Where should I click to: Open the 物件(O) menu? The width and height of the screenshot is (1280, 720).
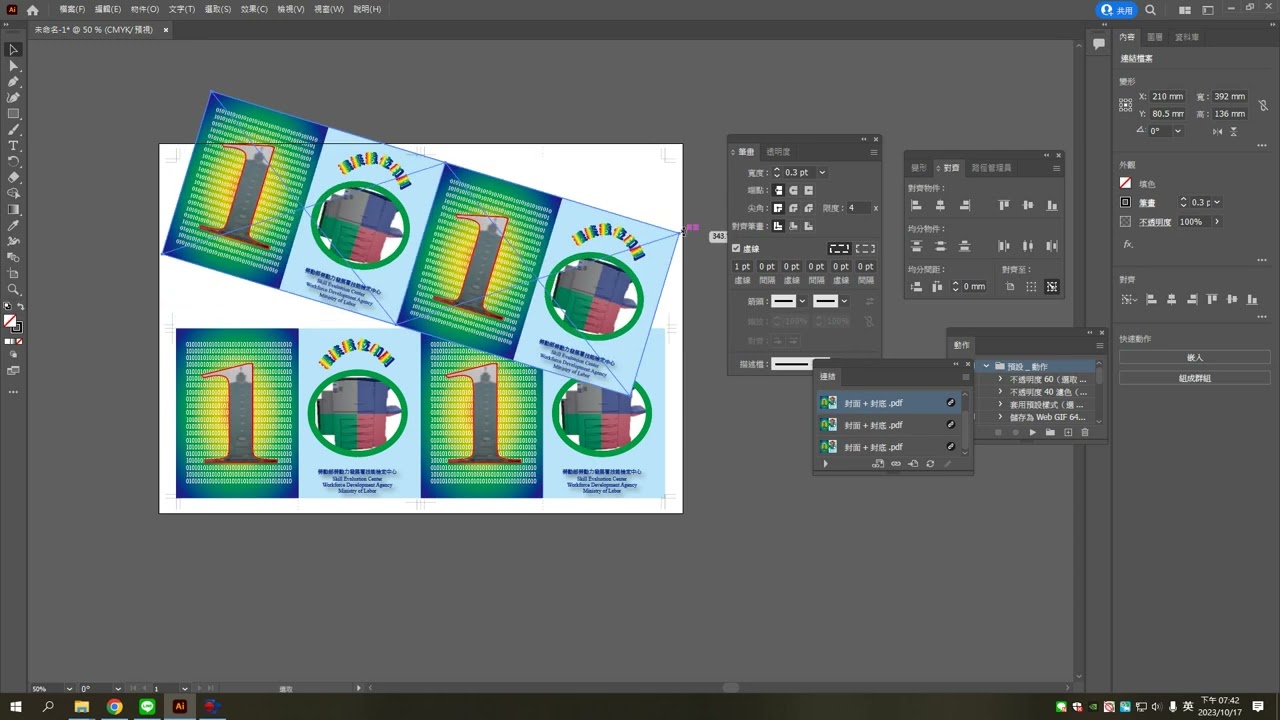[x=145, y=9]
